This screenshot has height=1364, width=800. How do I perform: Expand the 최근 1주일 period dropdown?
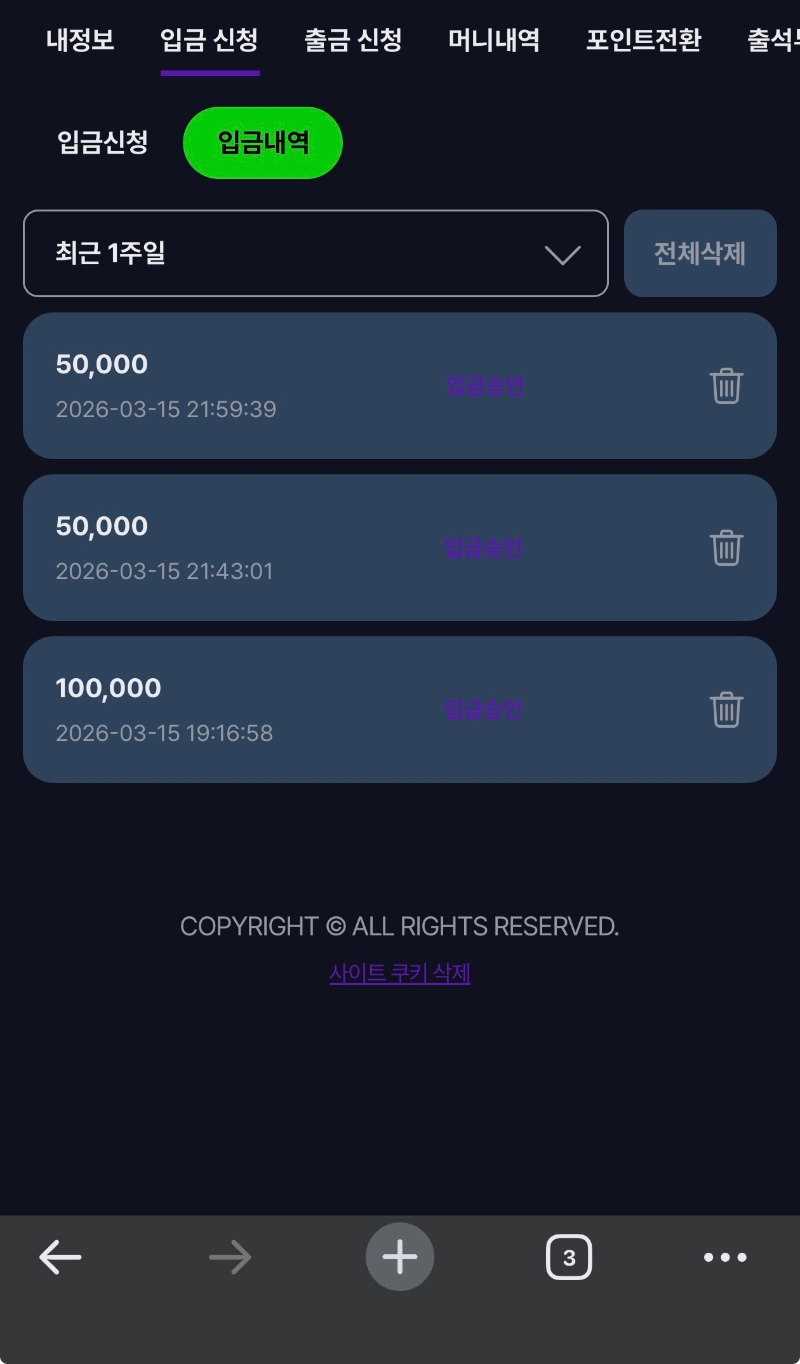pyautogui.click(x=315, y=253)
